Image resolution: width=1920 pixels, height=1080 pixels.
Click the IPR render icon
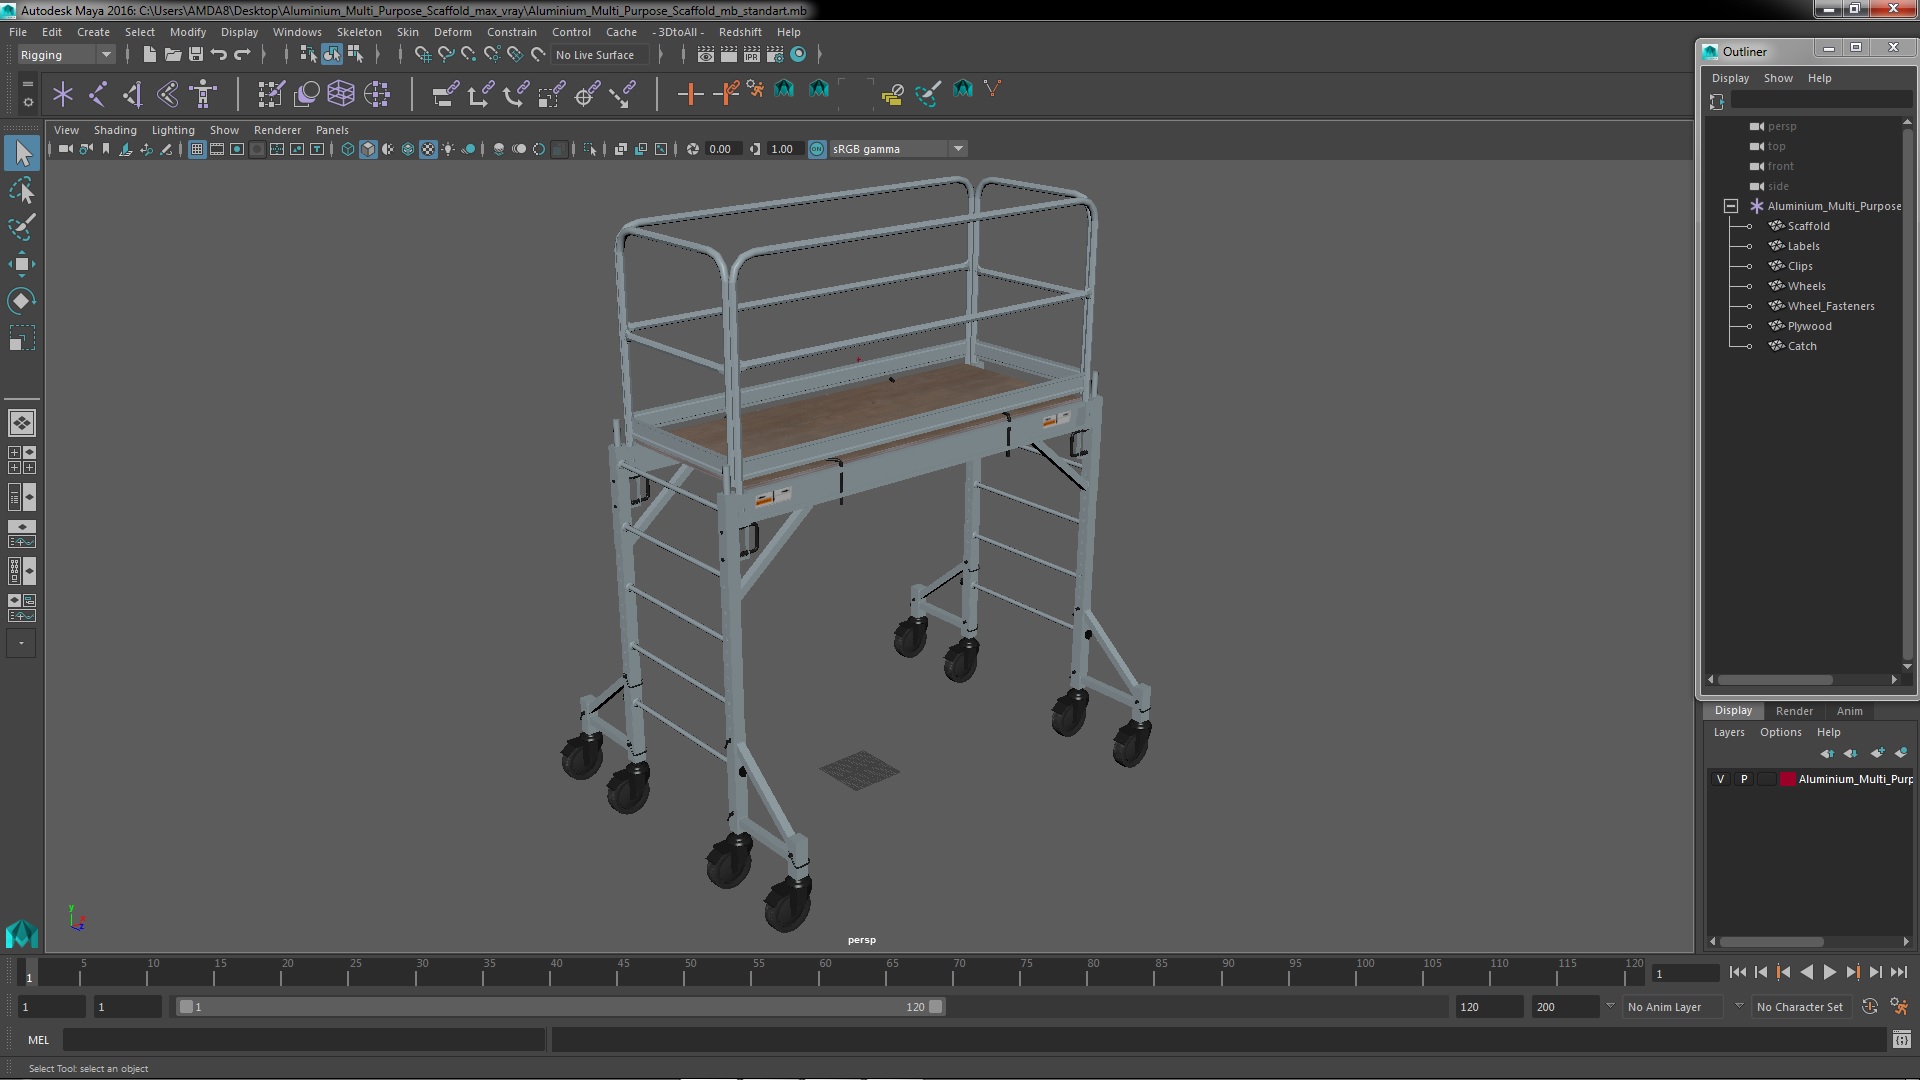coord(752,54)
